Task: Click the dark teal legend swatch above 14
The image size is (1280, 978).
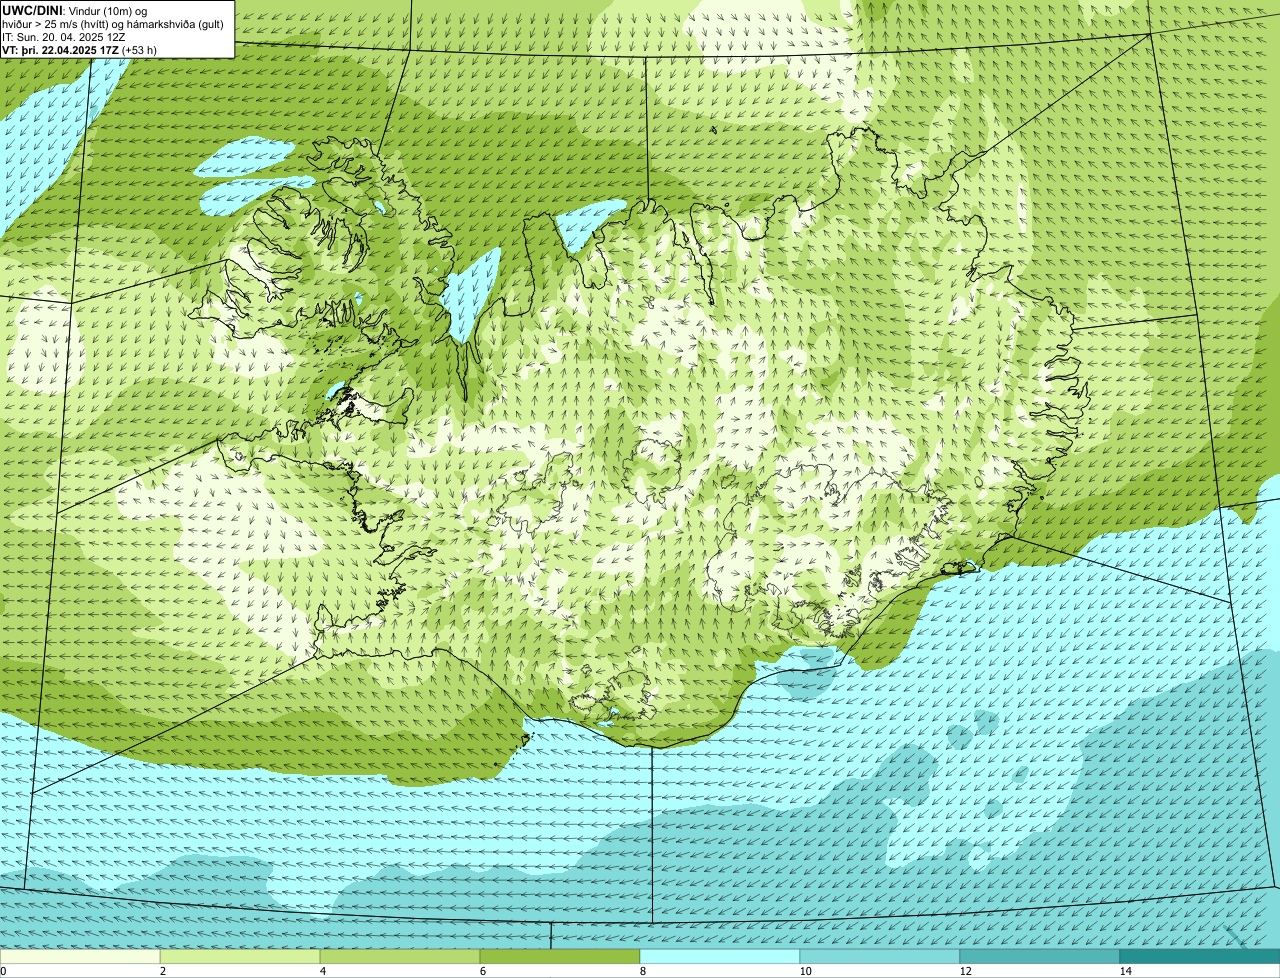Action: pos(1200,956)
